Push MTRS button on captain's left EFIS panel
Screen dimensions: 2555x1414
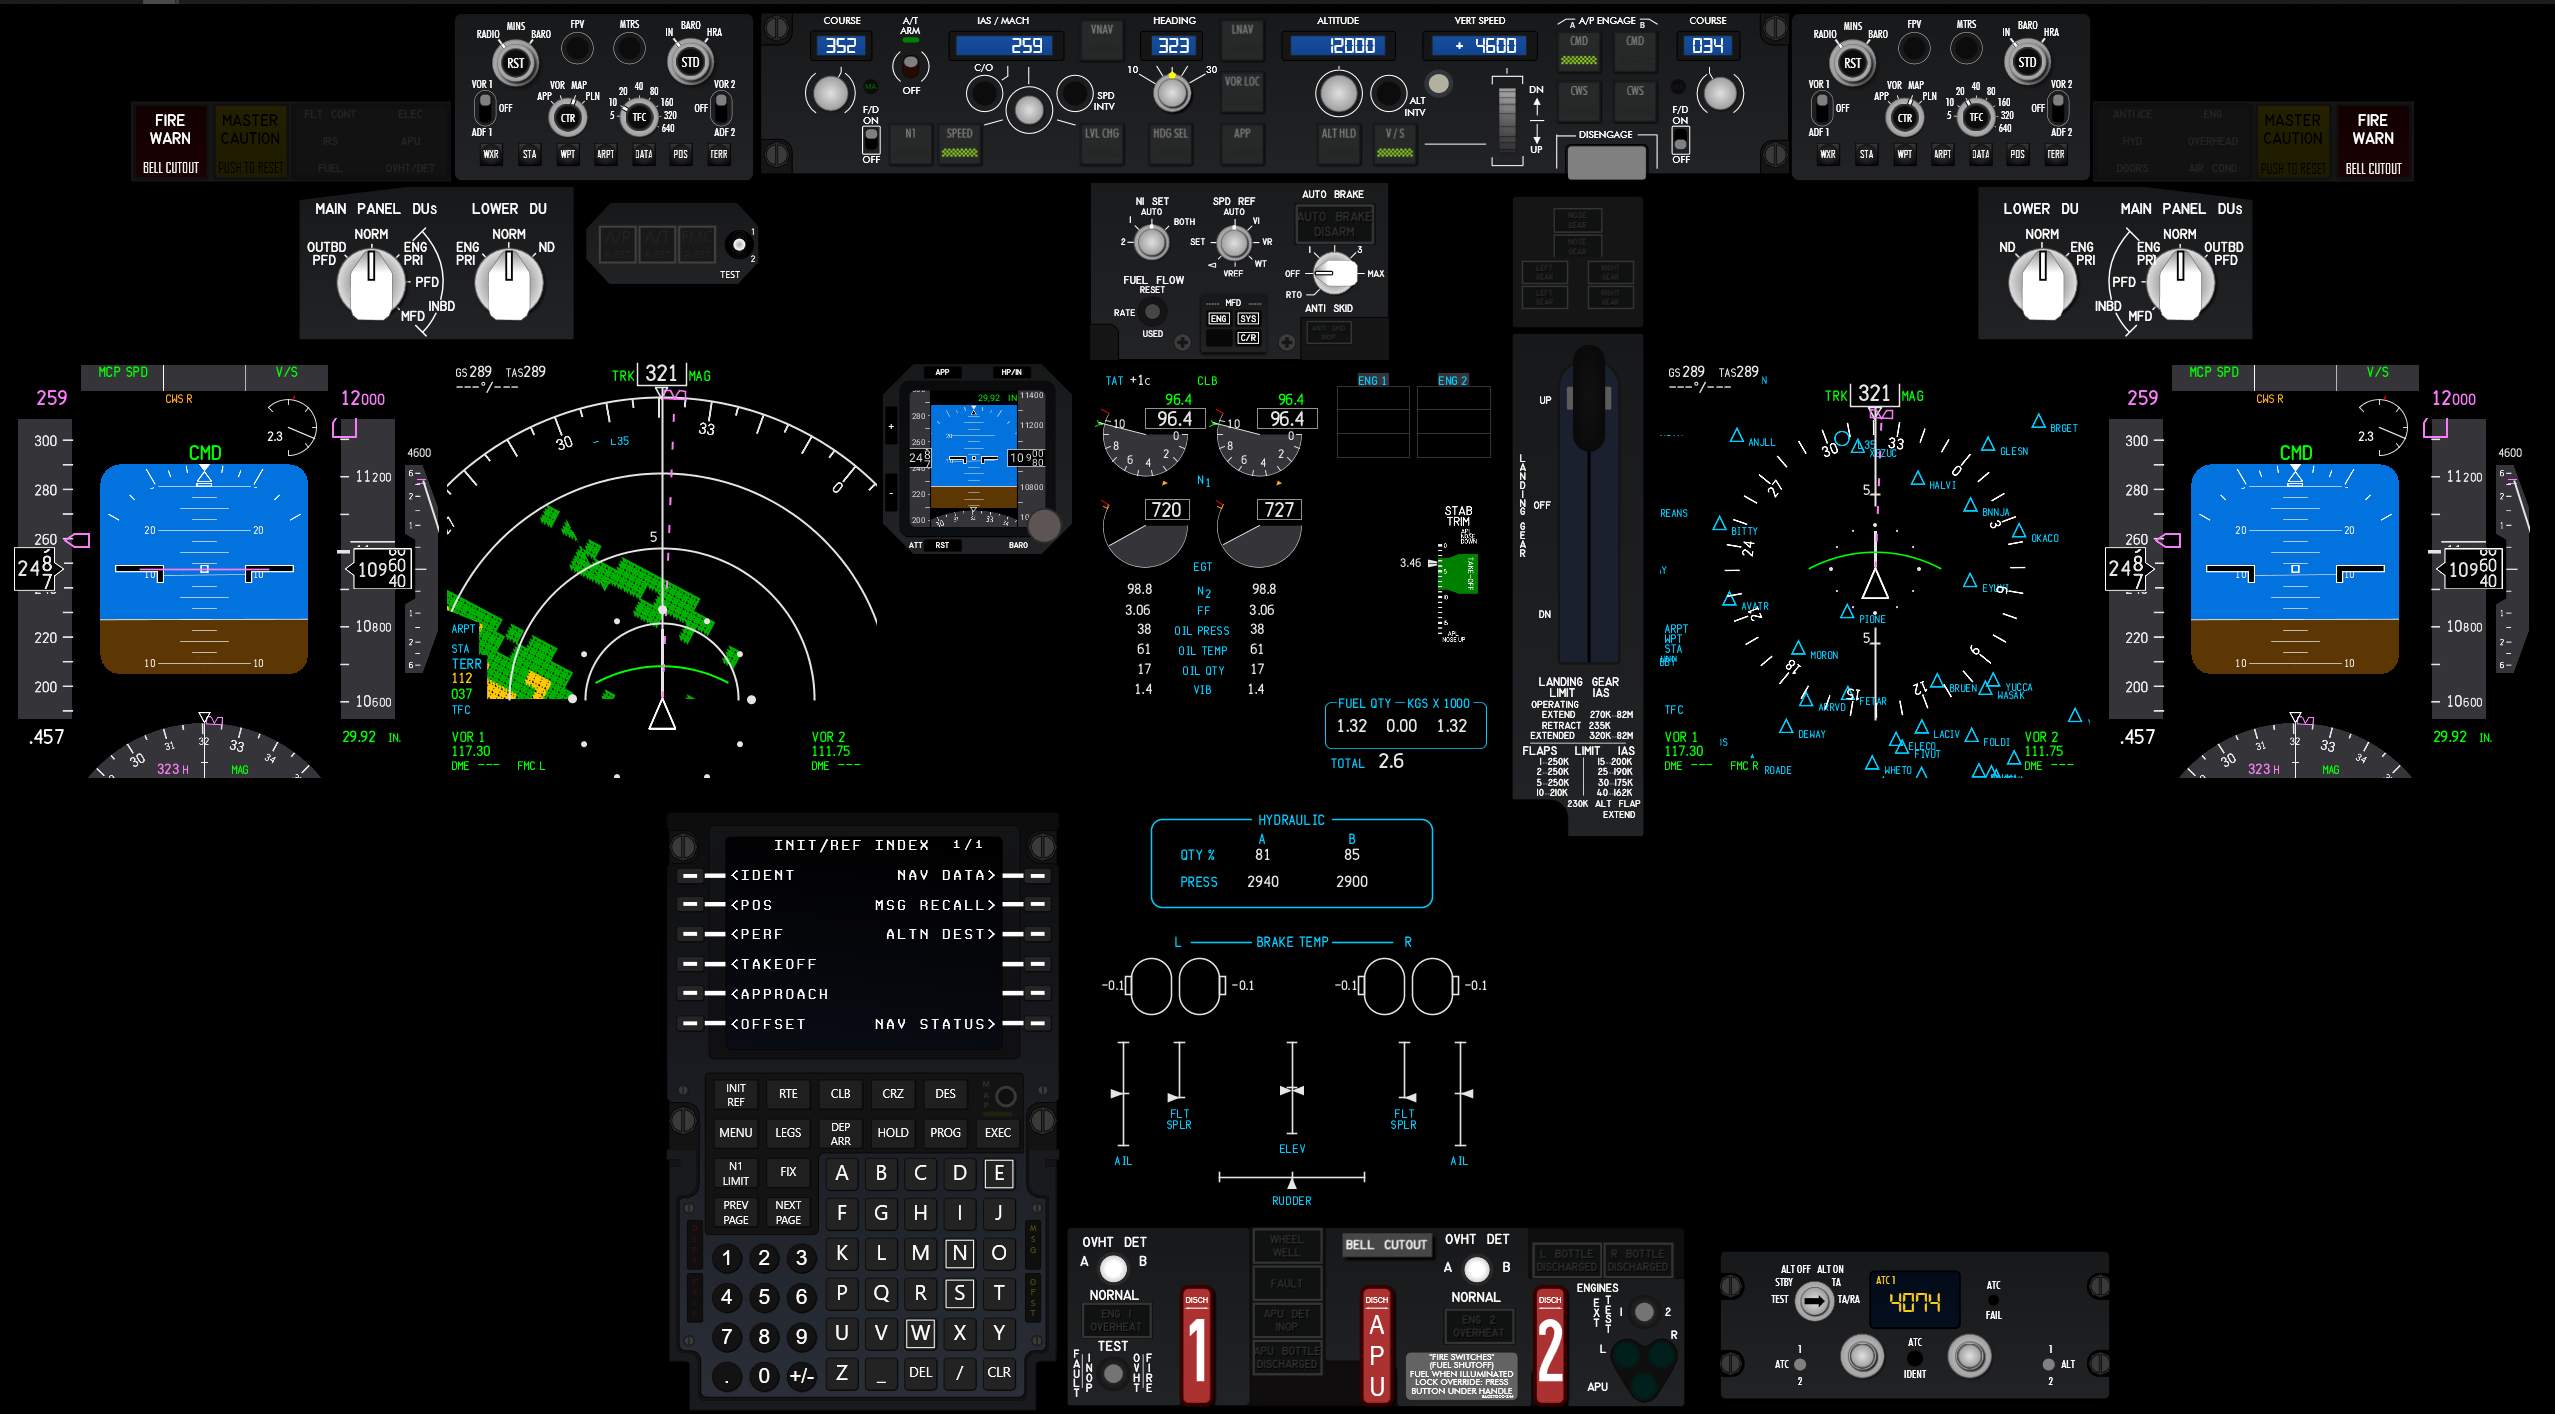tap(629, 47)
